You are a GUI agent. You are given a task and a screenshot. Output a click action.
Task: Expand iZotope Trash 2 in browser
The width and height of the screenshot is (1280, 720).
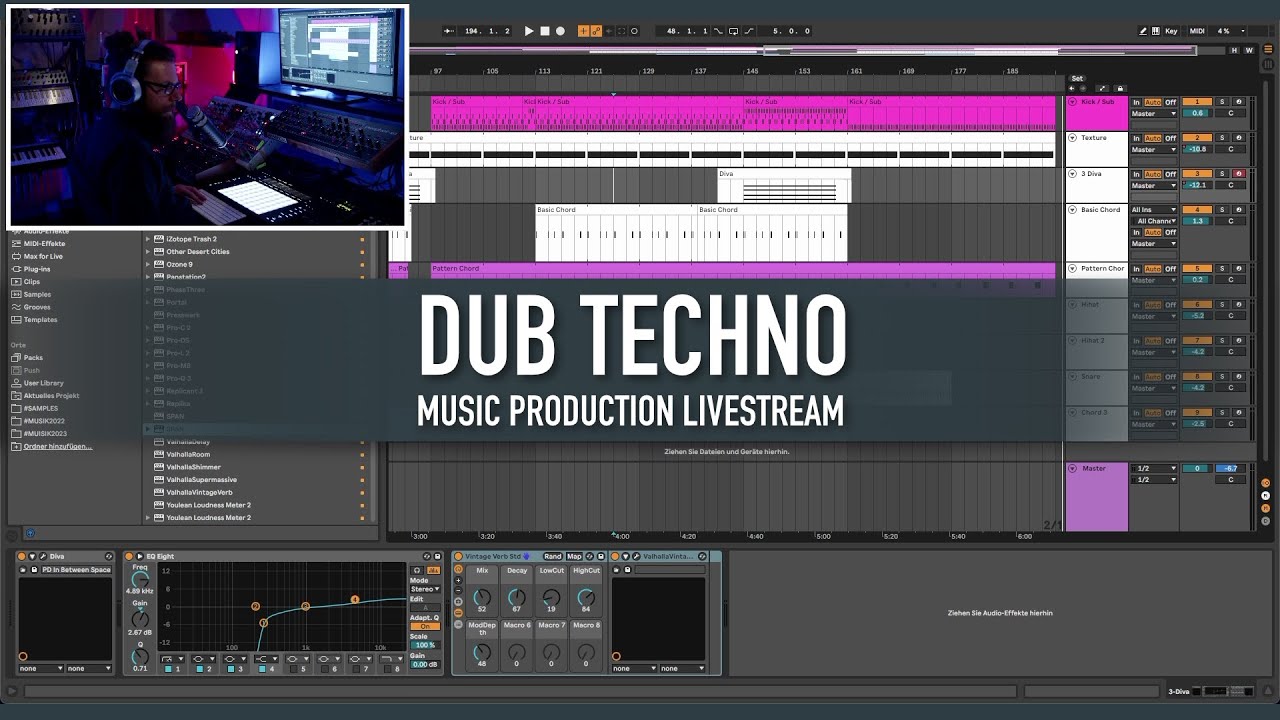148,239
